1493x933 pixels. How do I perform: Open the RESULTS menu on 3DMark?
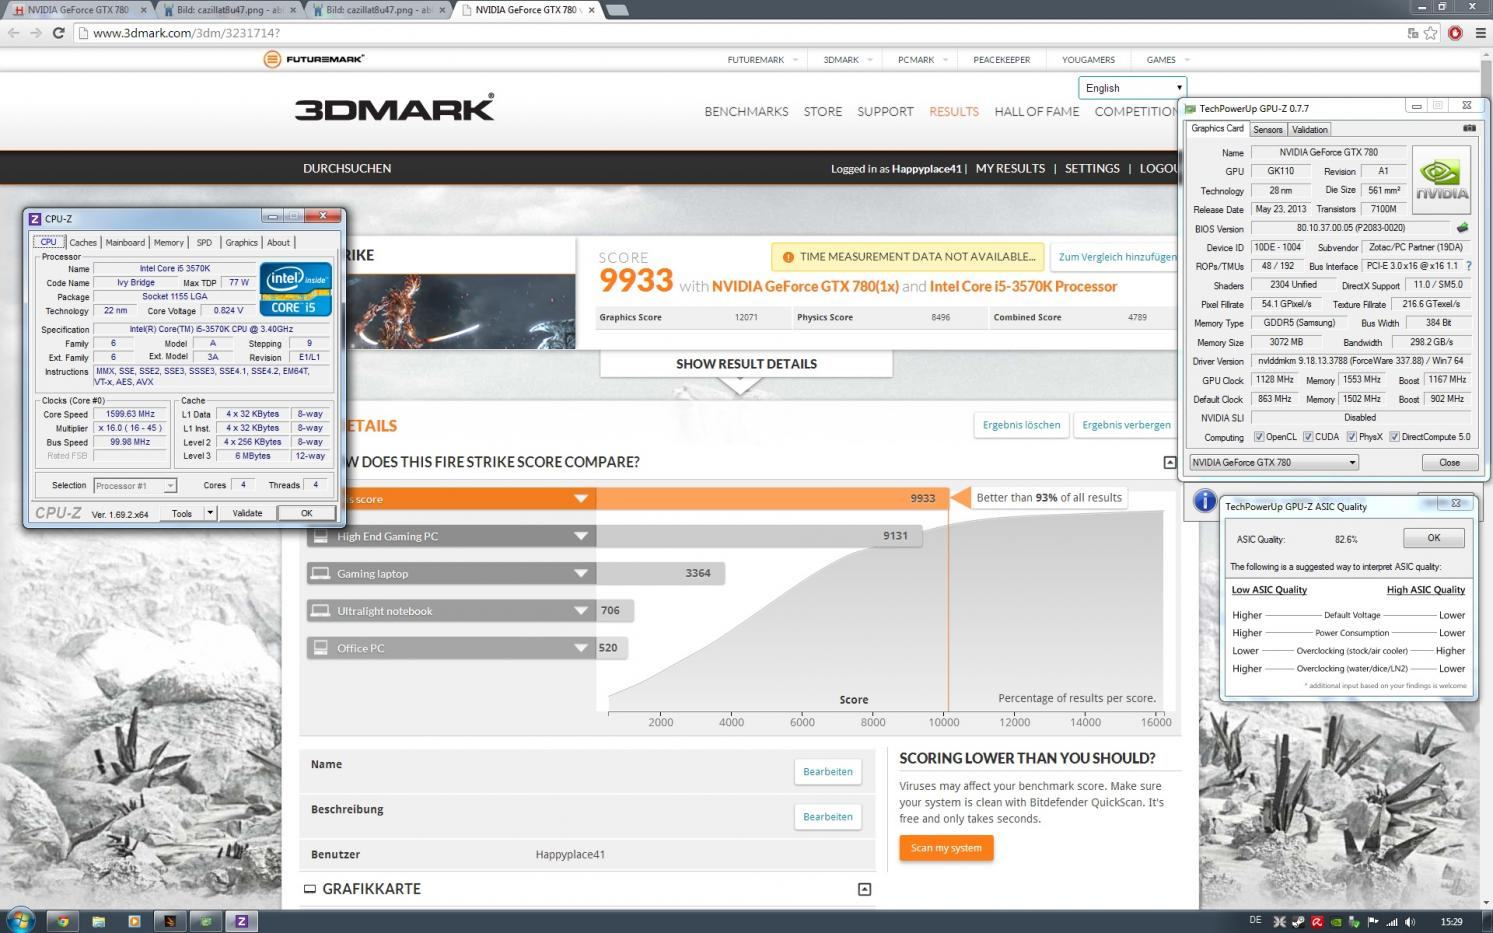point(953,111)
